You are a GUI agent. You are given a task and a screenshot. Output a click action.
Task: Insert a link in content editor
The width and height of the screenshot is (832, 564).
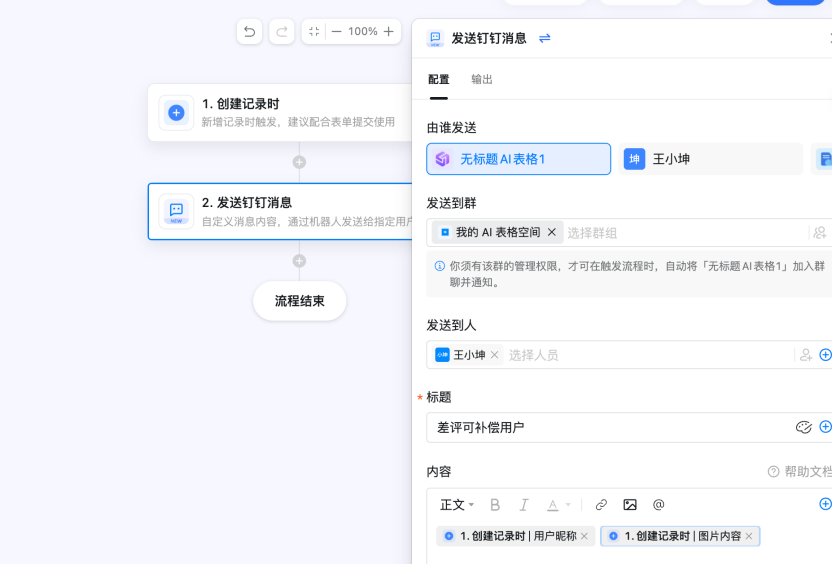601,505
